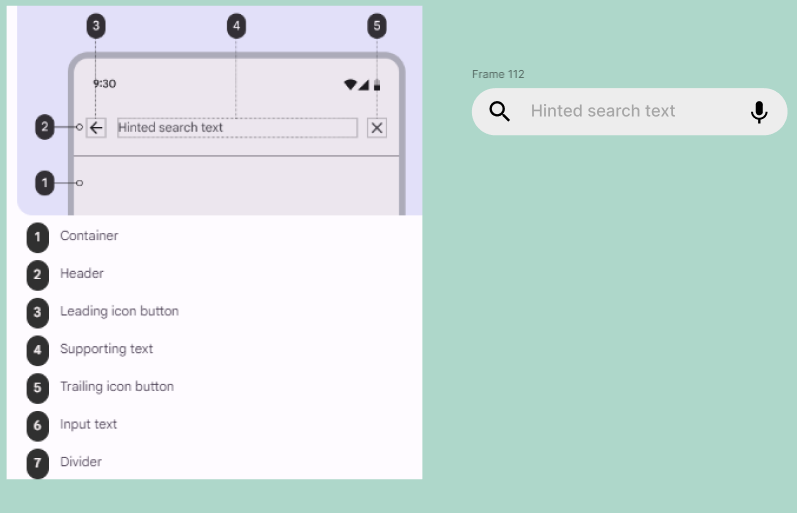This screenshot has height=513, width=797.
Task: Click the 9:30 clock text in the mockup
Action: coord(105,84)
